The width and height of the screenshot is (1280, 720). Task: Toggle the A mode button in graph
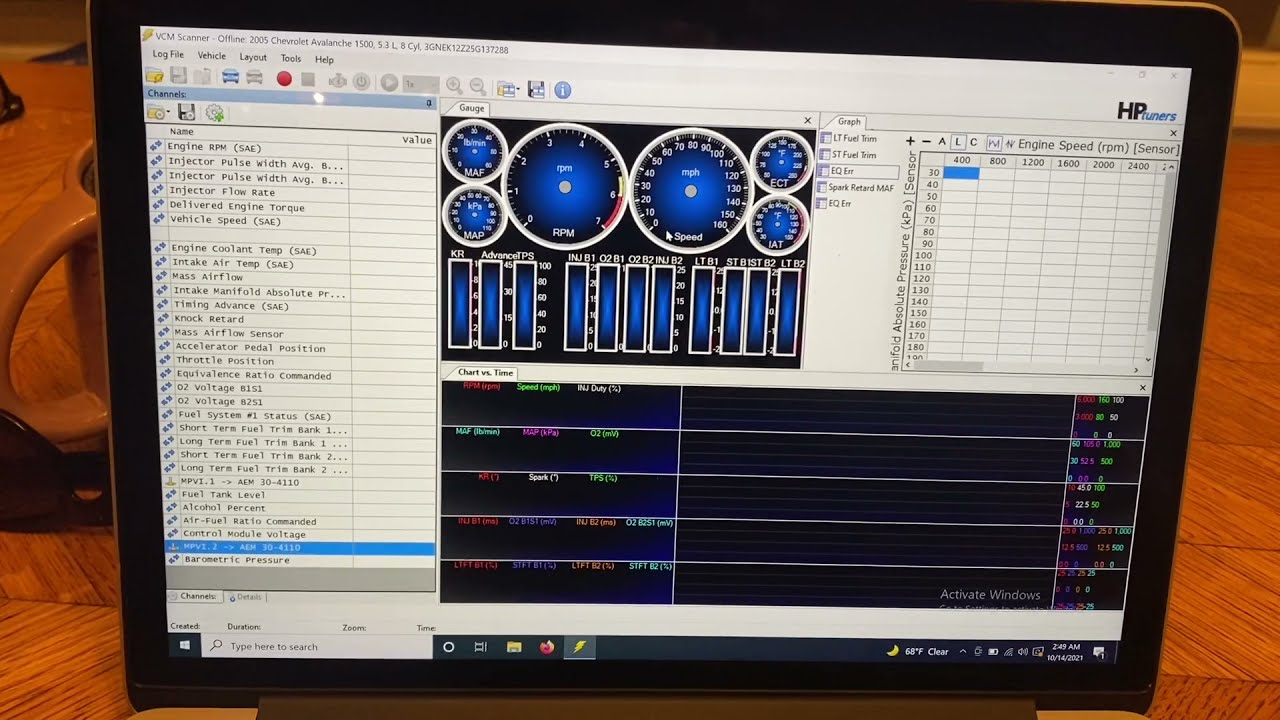942,142
